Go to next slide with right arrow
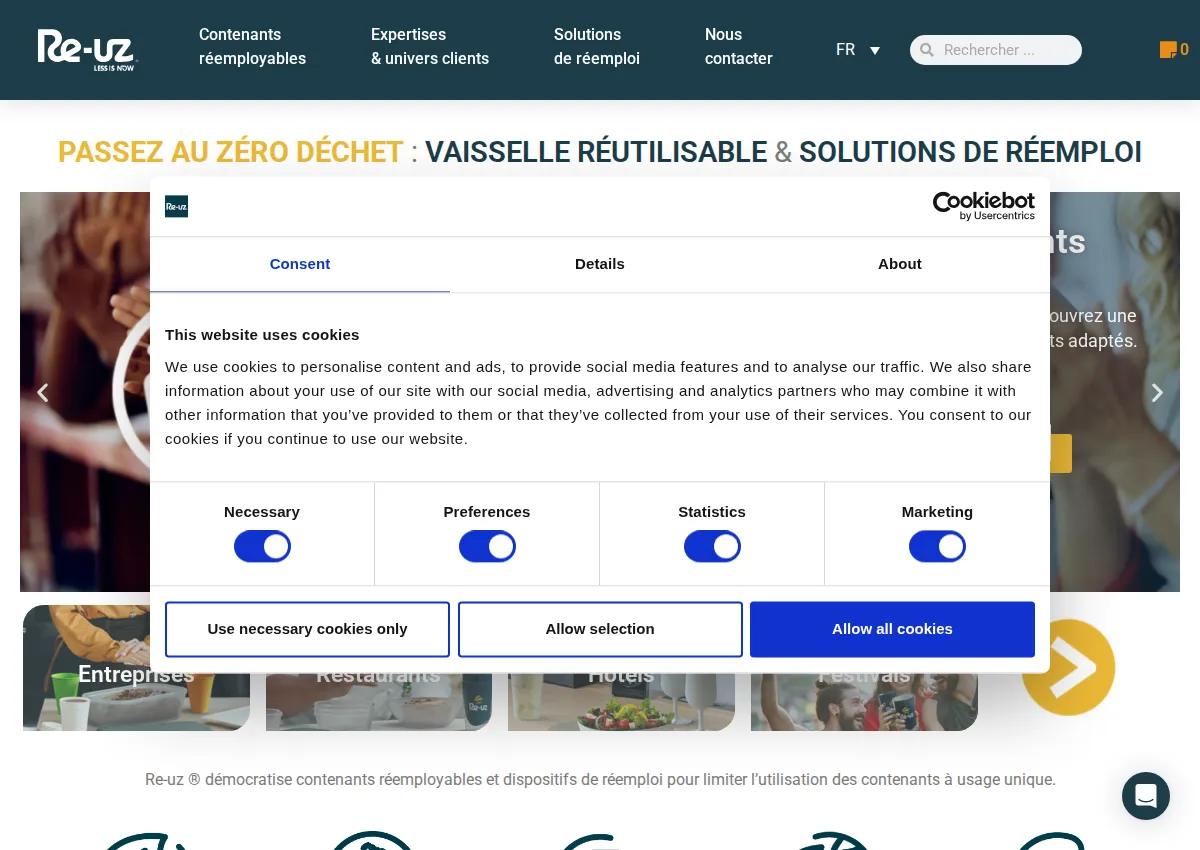Viewport: 1200px width, 850px height. click(1157, 393)
